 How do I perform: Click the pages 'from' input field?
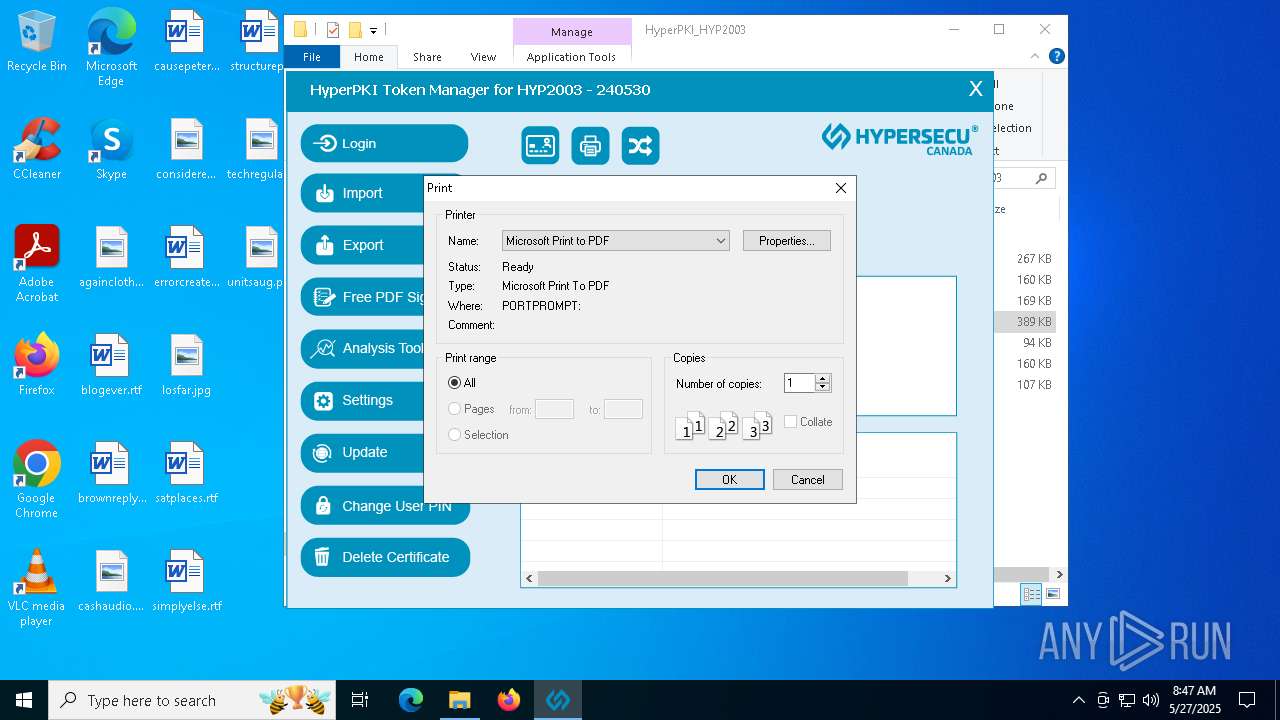coord(554,409)
